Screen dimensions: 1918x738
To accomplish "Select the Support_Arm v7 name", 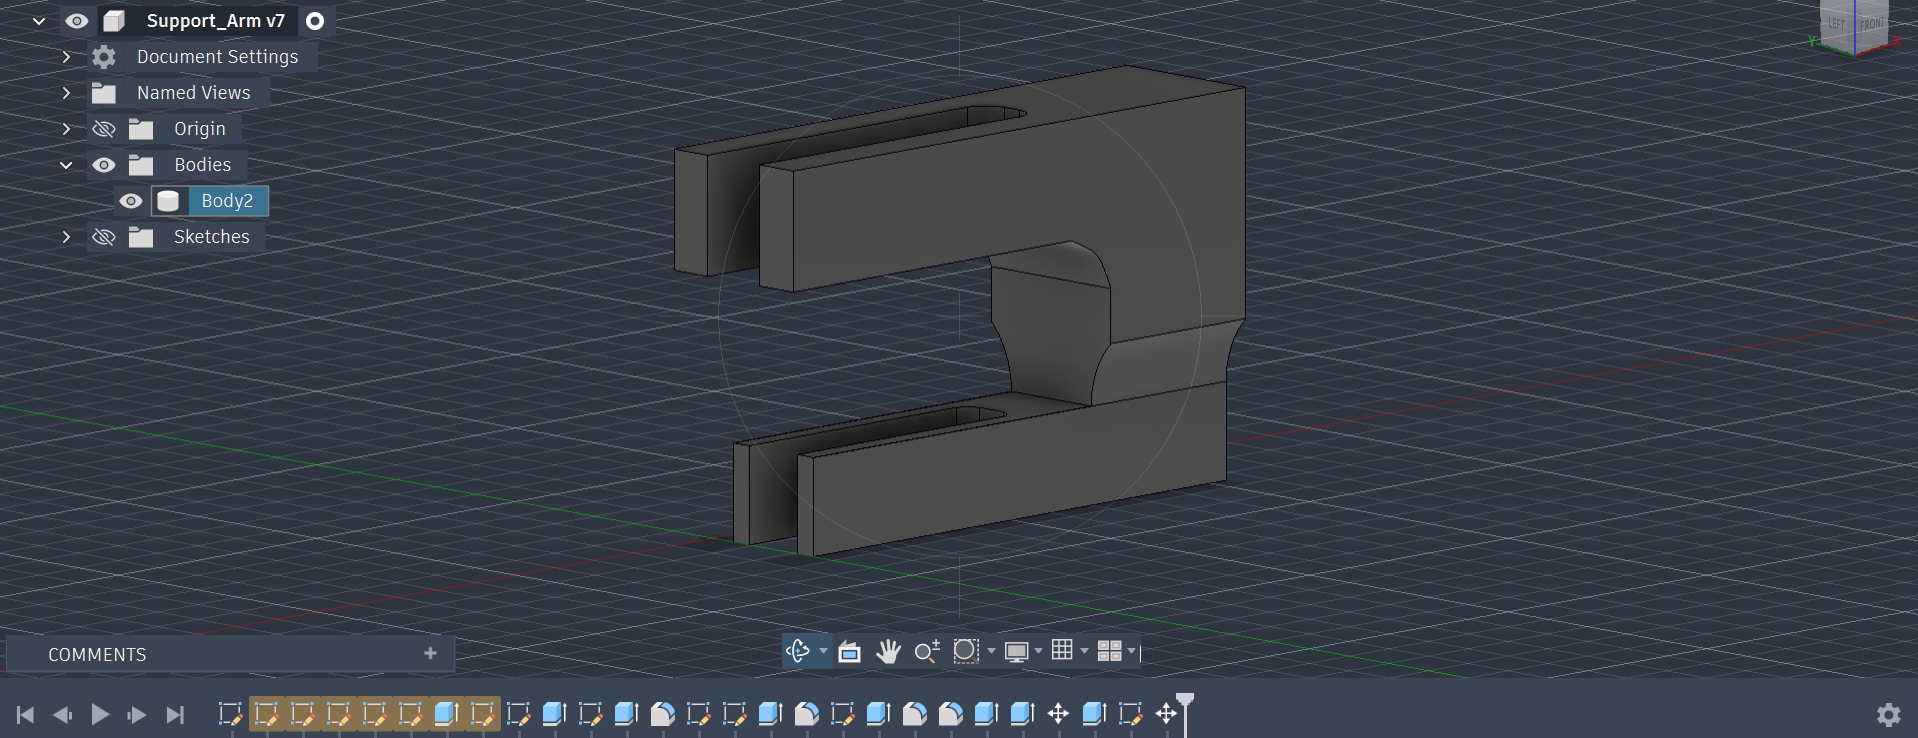I will point(215,21).
